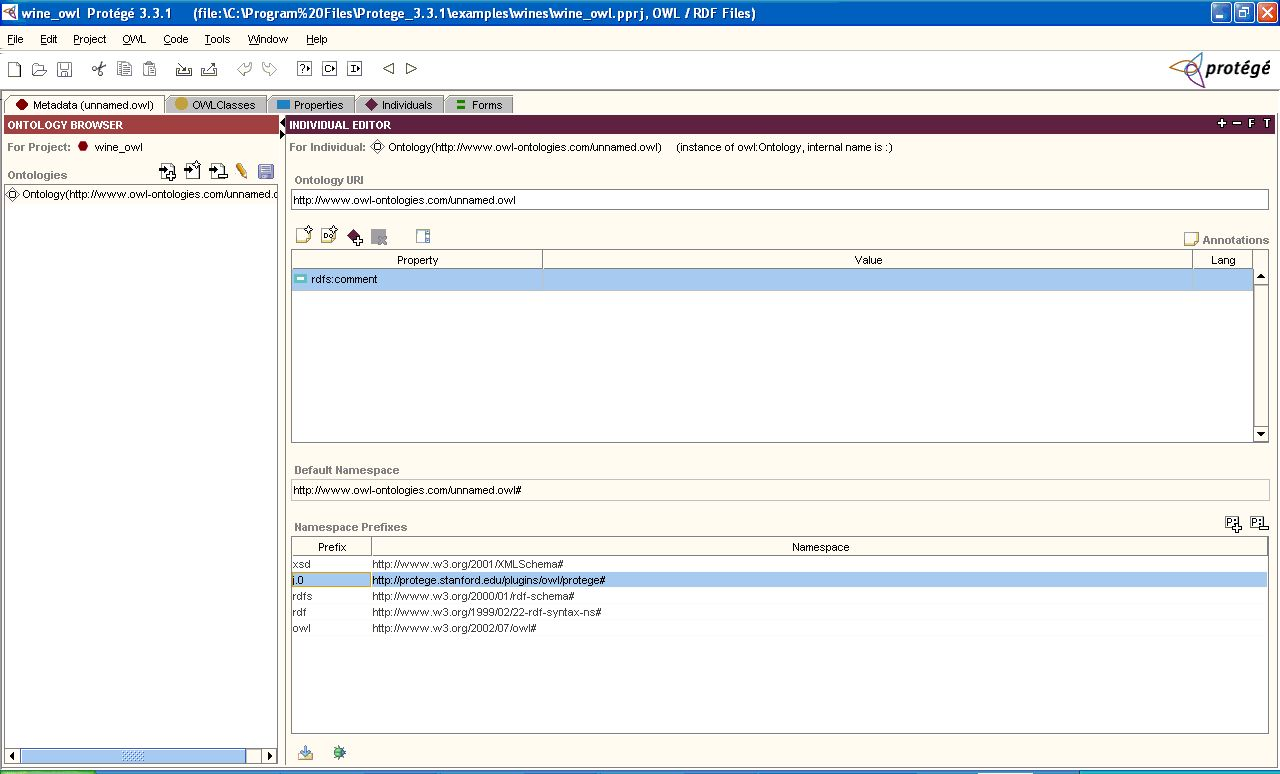This screenshot has width=1280, height=774.
Task: Open the Help menu
Action: (x=317, y=39)
